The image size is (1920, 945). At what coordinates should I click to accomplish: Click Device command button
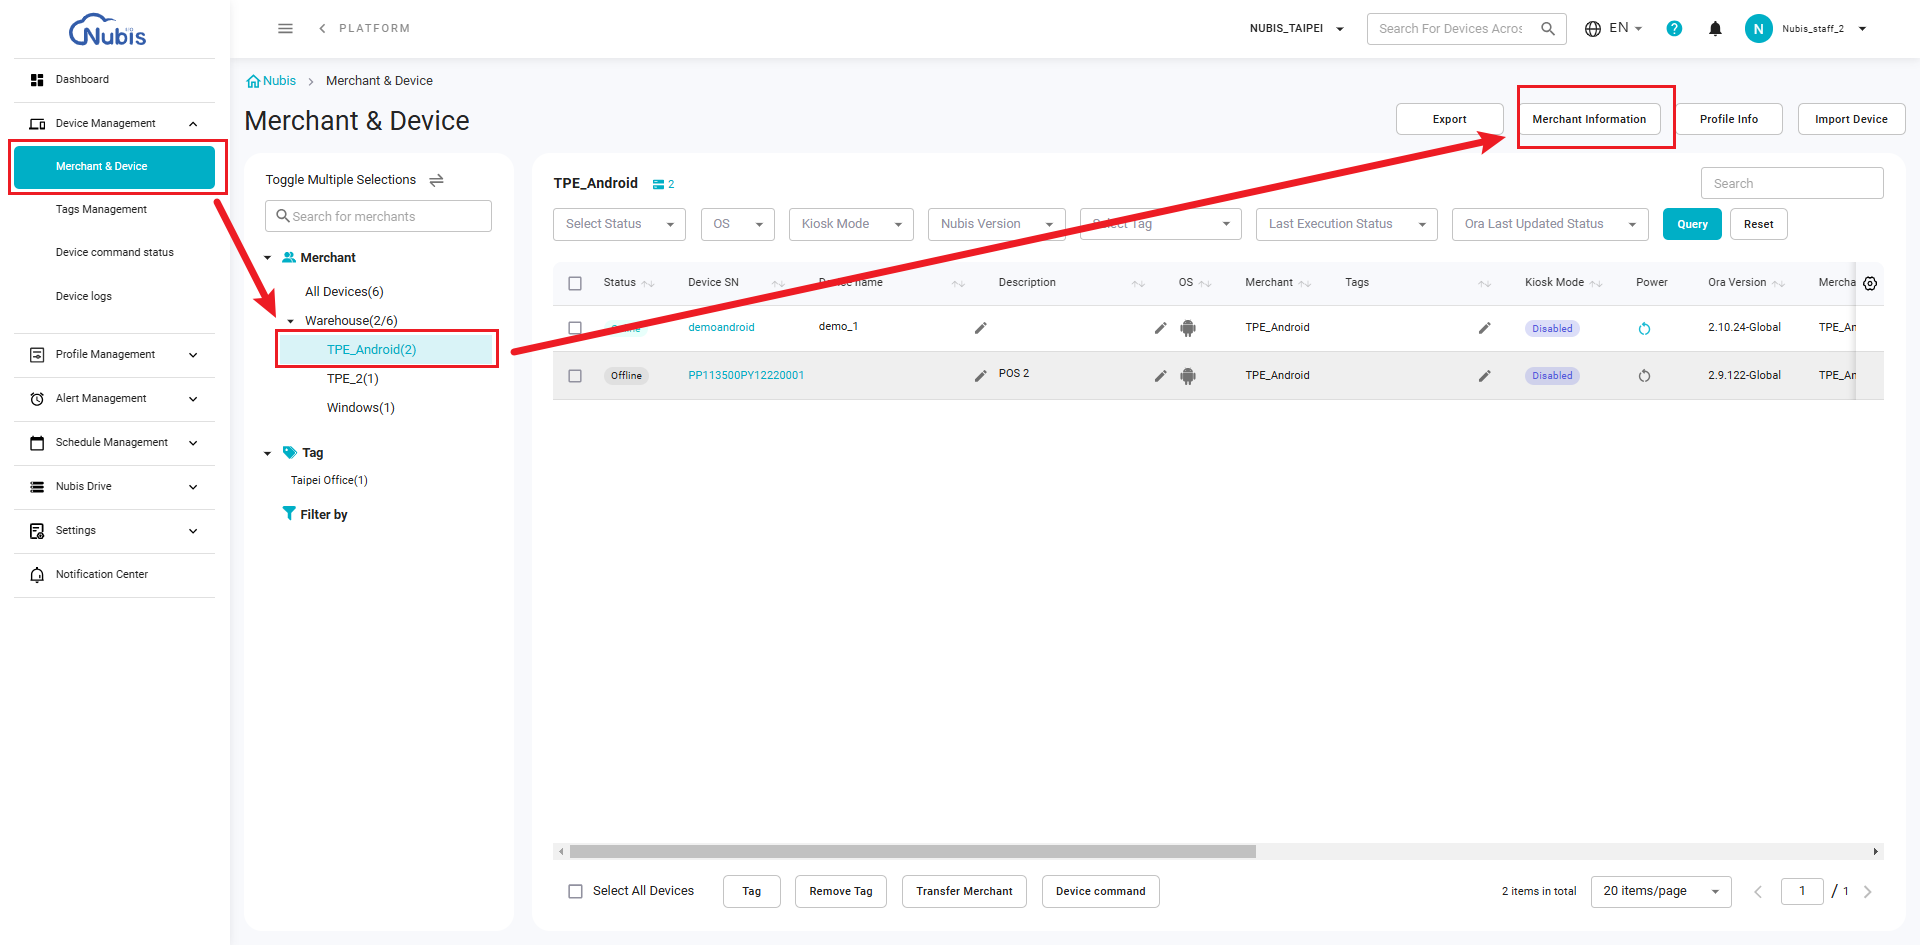click(1100, 891)
